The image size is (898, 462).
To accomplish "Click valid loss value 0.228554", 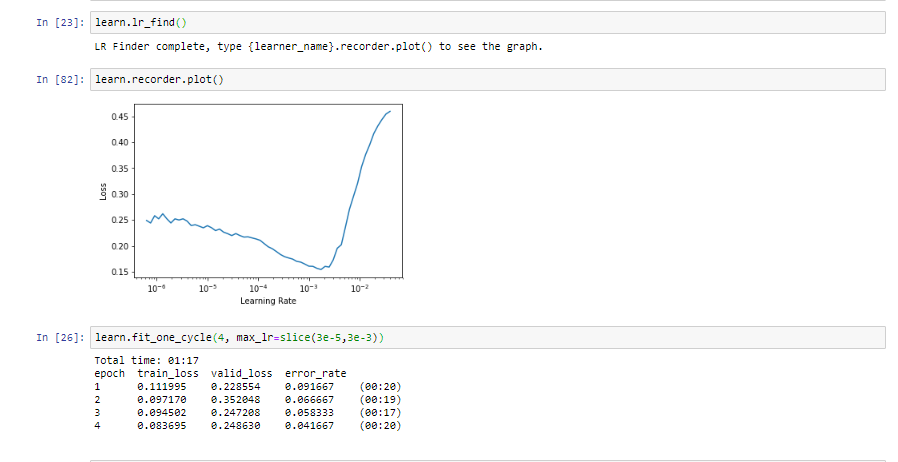I will pyautogui.click(x=235, y=386).
